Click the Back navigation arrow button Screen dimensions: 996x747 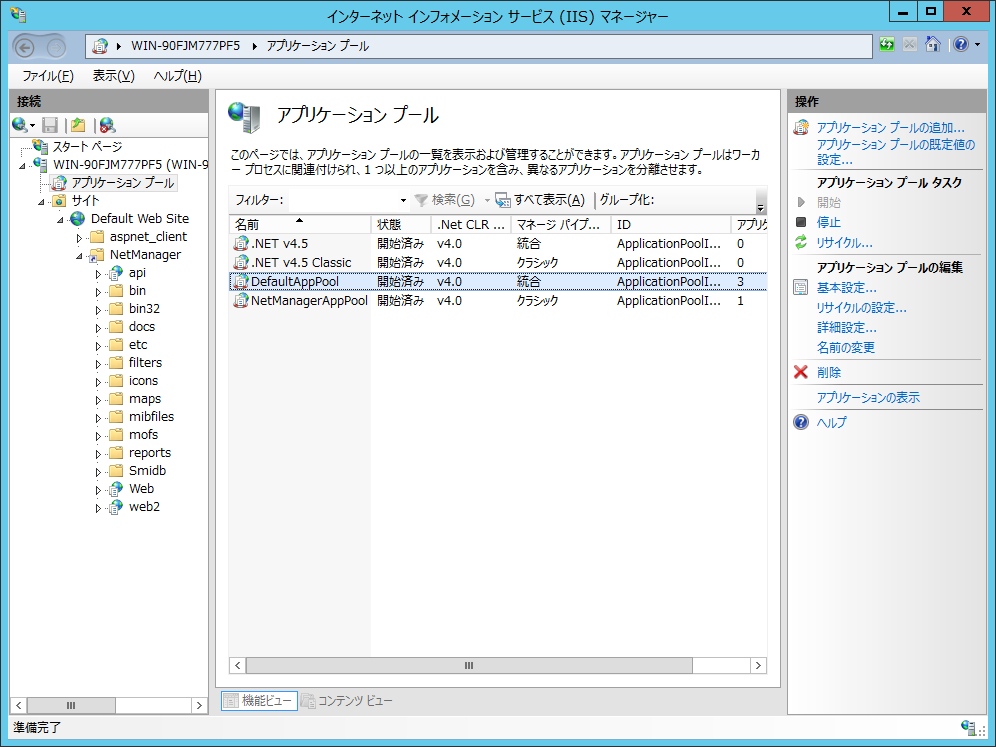[x=25, y=46]
